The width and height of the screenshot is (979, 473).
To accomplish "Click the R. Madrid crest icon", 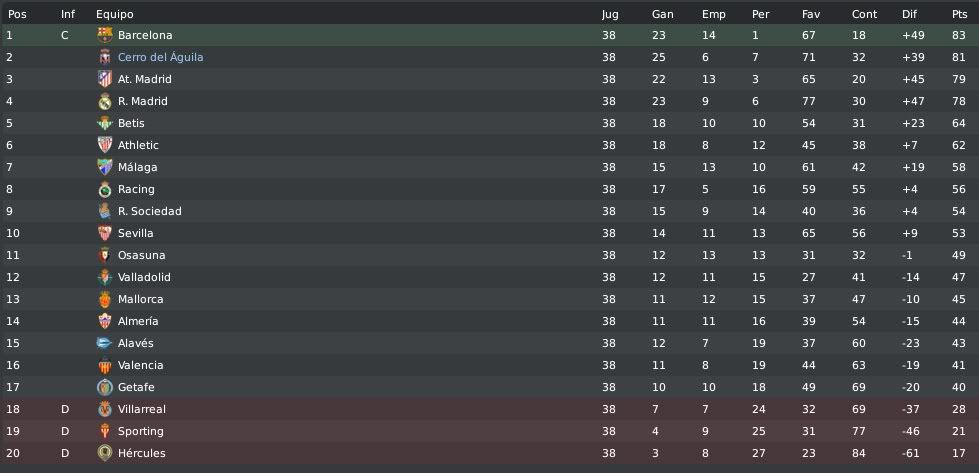I will pos(105,101).
